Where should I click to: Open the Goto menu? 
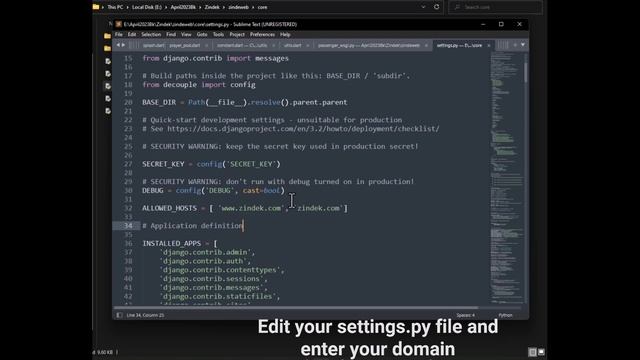click(202, 35)
